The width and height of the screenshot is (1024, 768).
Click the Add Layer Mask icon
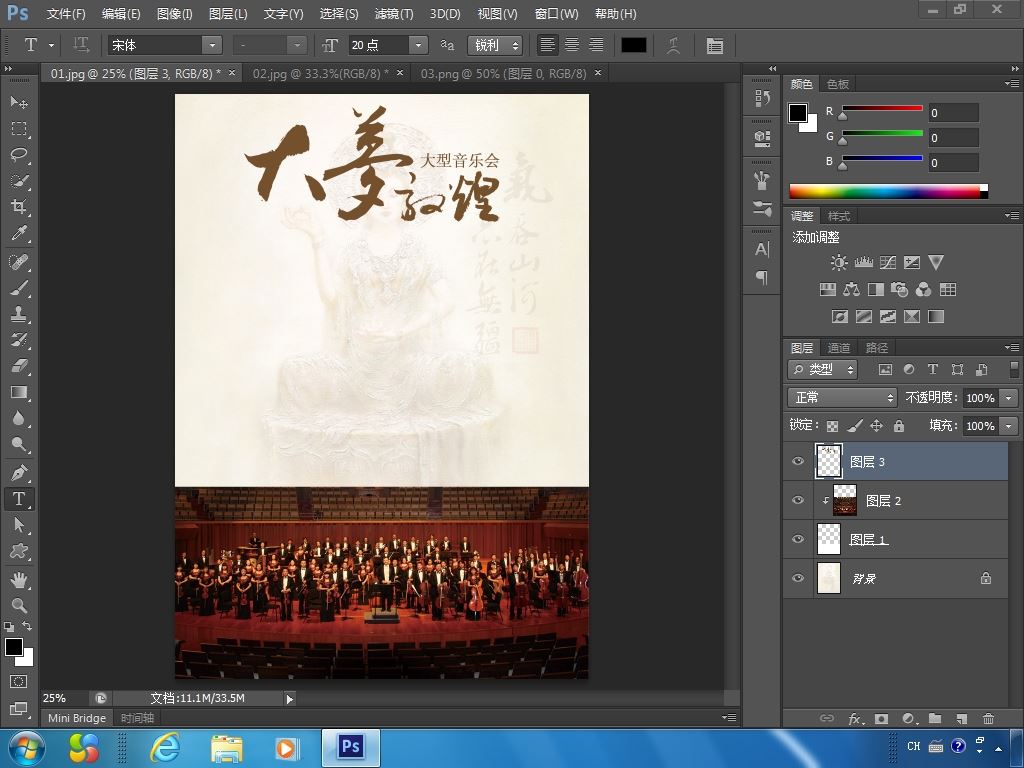[x=881, y=718]
